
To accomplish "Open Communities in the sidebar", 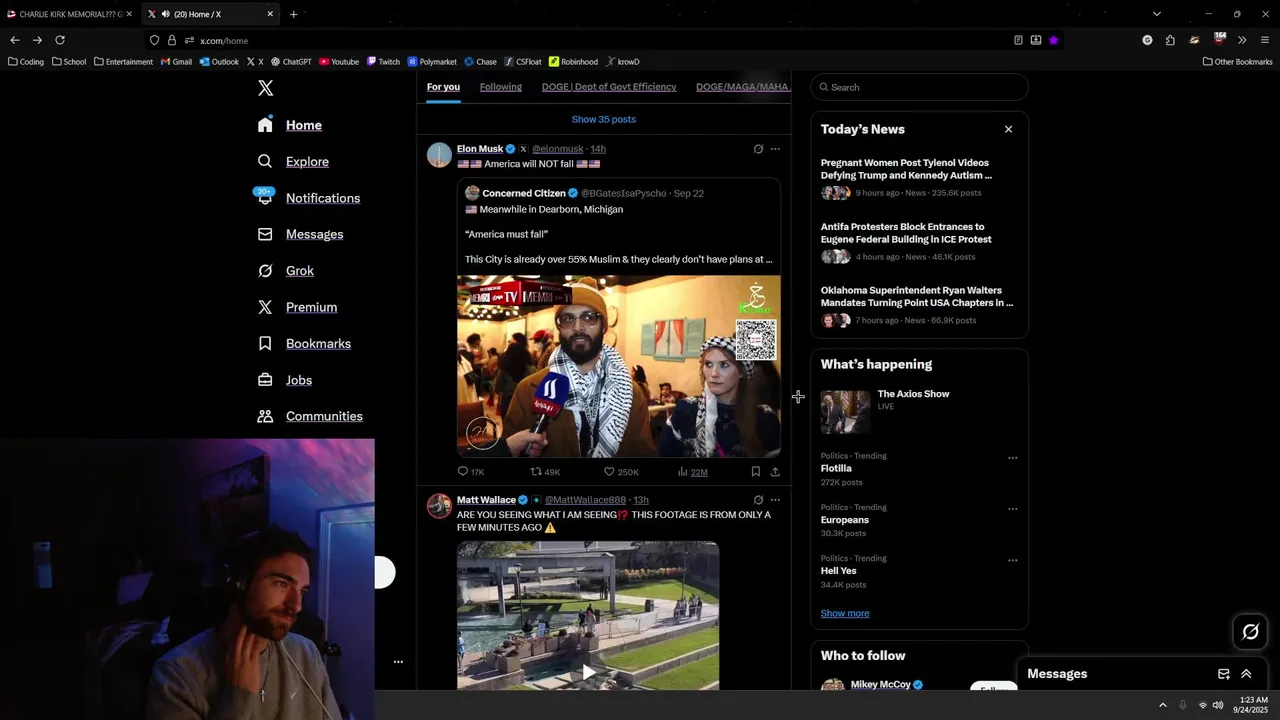I will point(310,416).
